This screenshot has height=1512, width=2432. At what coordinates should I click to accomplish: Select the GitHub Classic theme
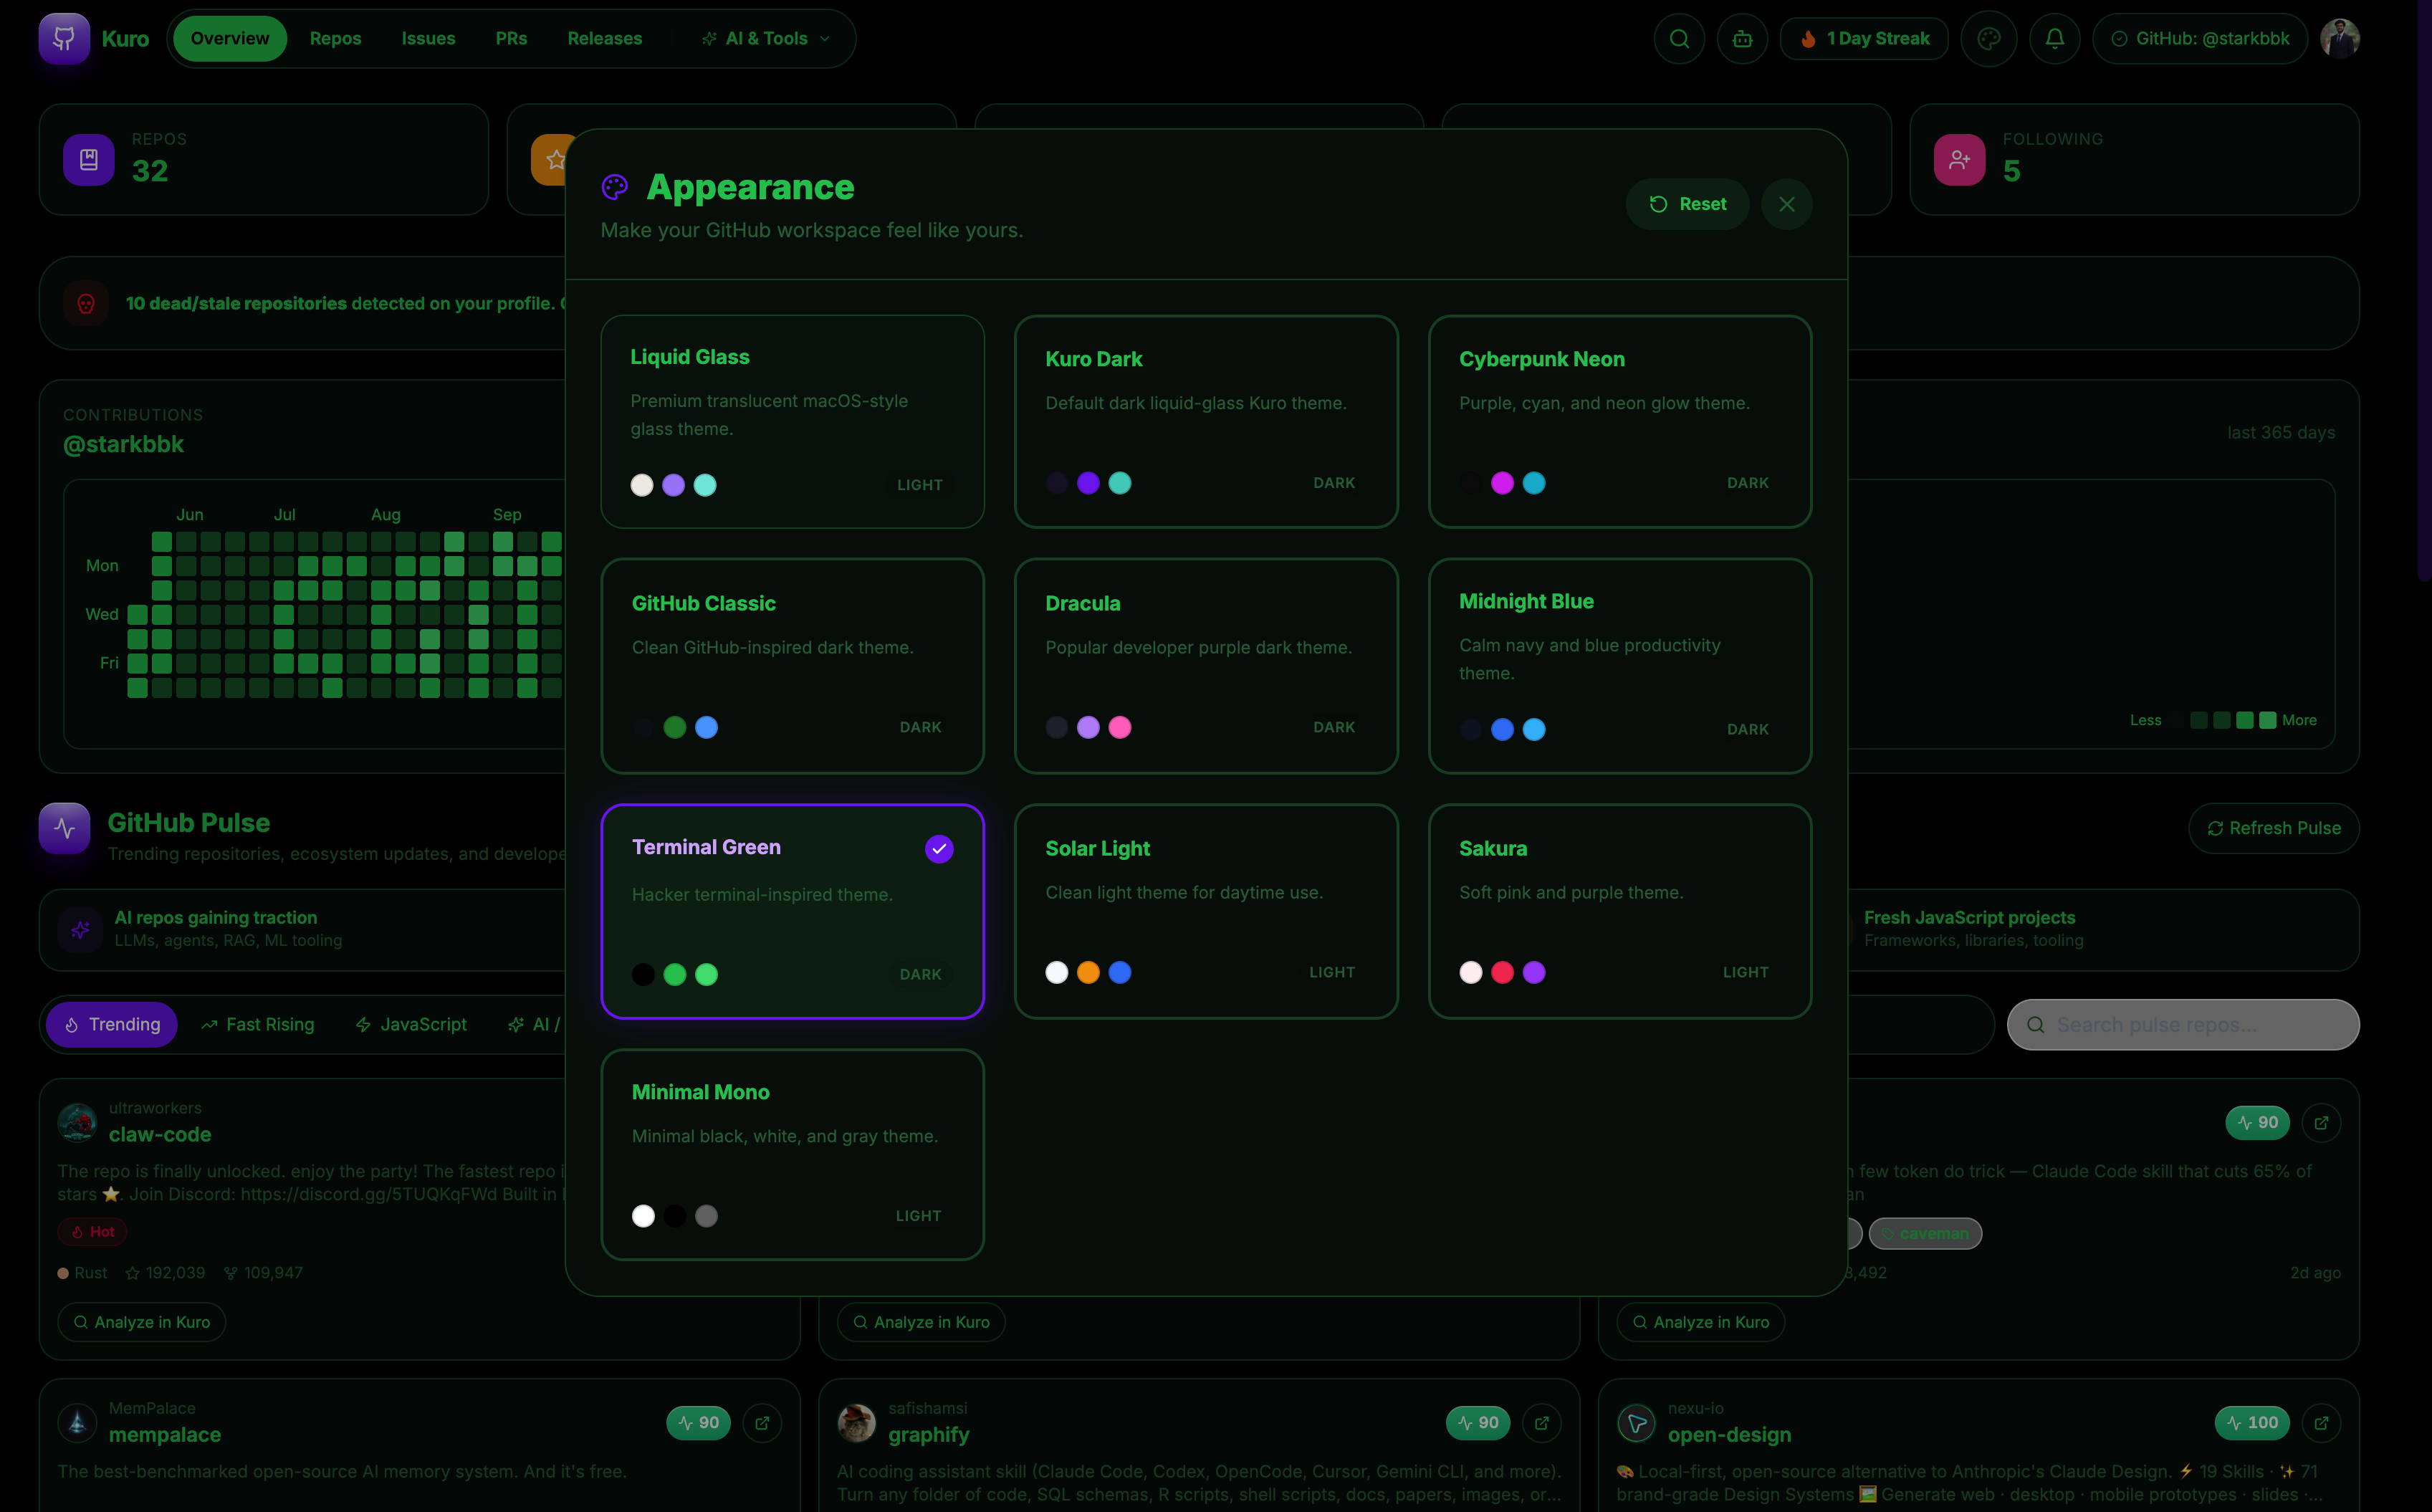[x=792, y=665]
